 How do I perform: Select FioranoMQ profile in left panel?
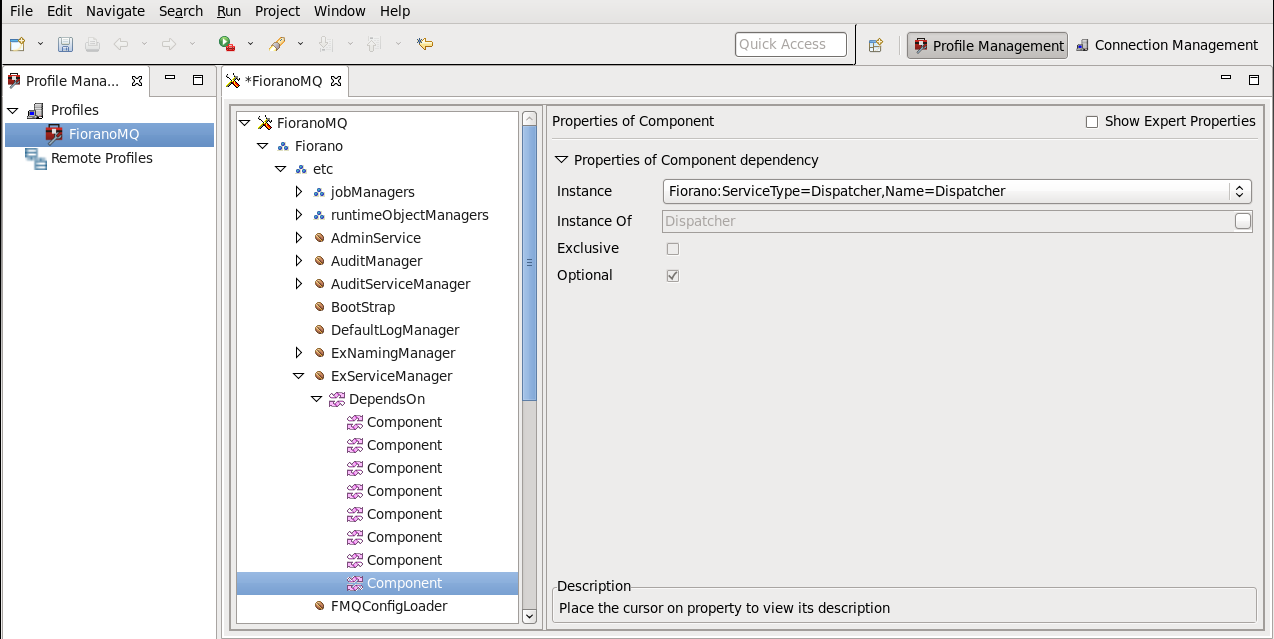click(109, 134)
